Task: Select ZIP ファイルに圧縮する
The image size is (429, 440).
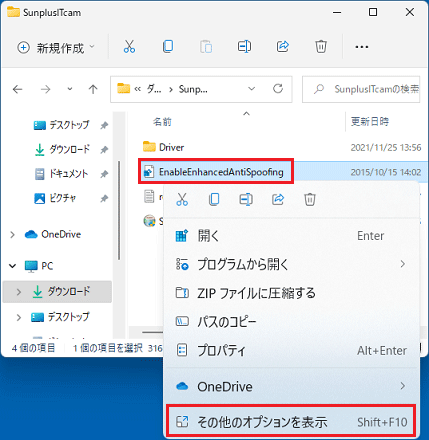Action: [x=291, y=293]
